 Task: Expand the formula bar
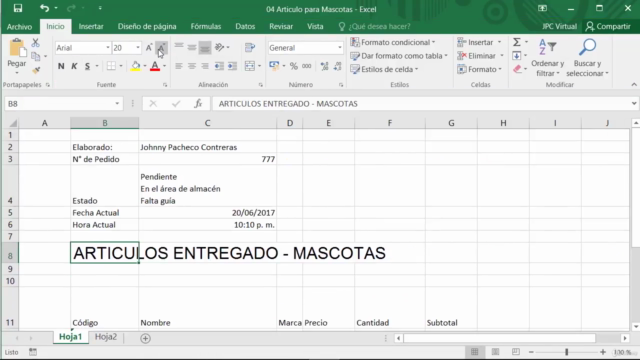click(x=634, y=104)
